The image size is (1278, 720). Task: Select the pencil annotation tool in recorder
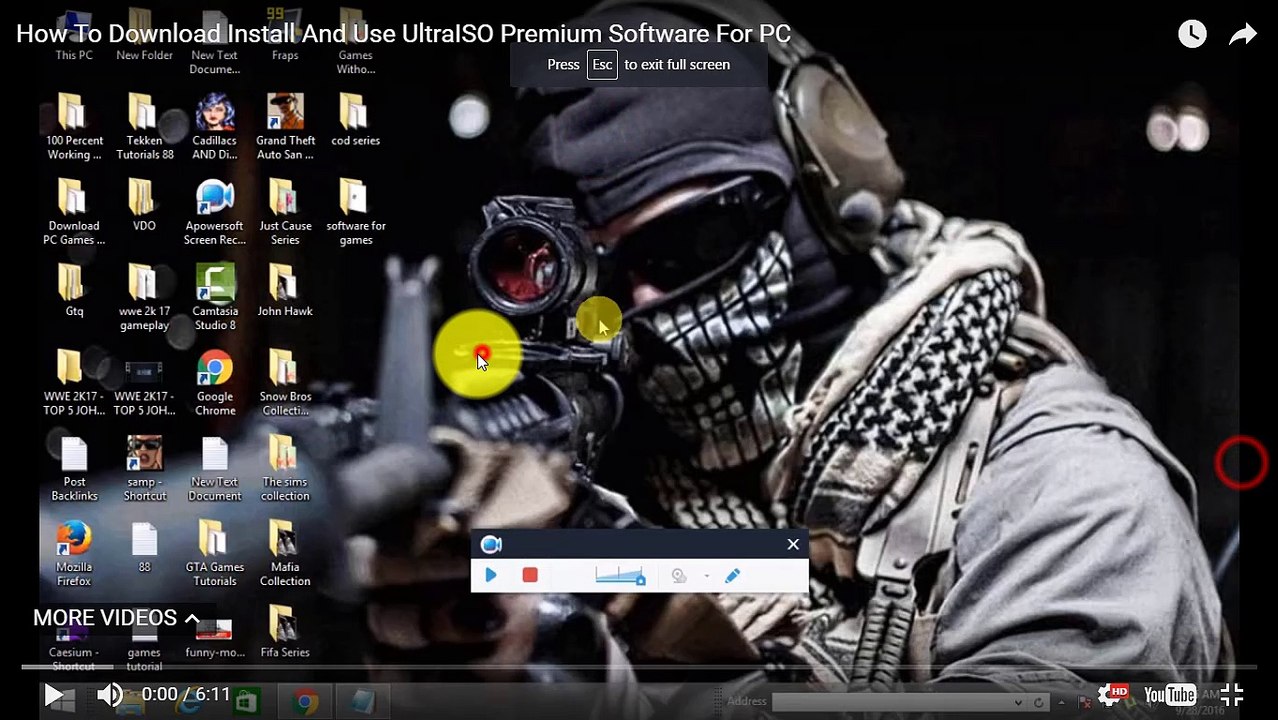(x=732, y=575)
